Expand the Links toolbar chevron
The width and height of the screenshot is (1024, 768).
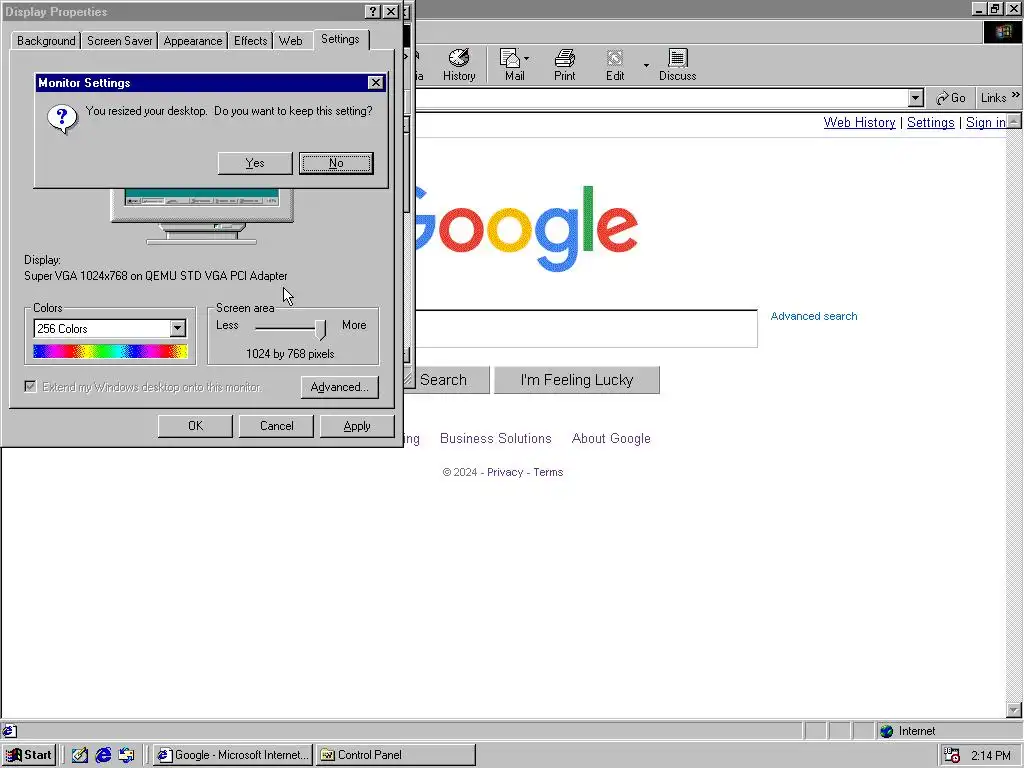(1016, 95)
